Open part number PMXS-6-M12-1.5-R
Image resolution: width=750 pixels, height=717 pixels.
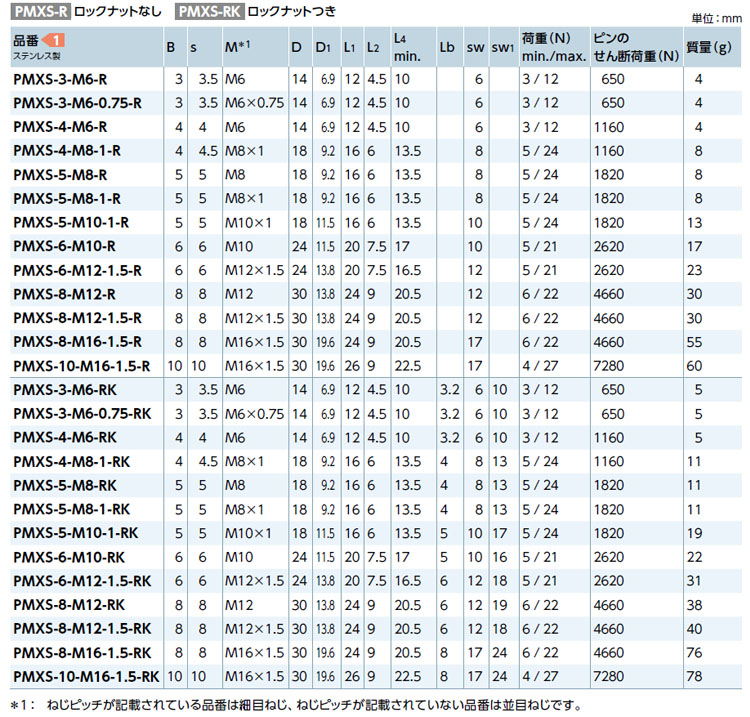point(77,269)
